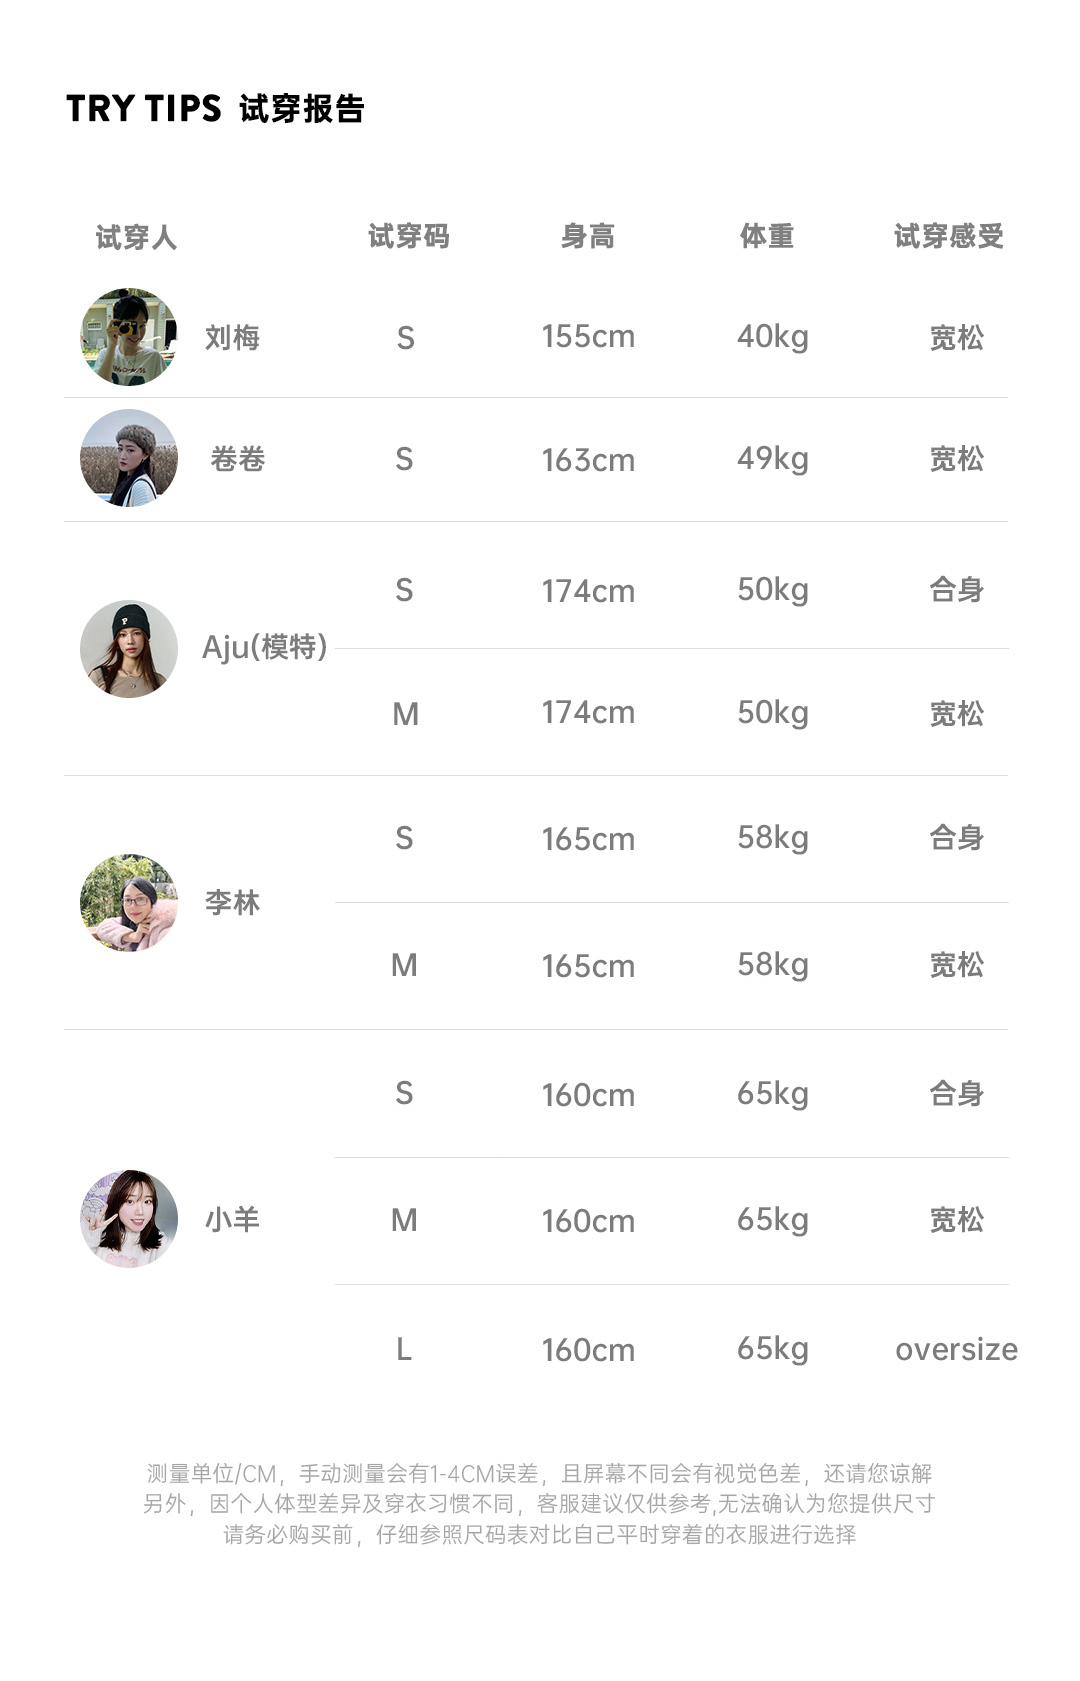This screenshot has width=1080, height=1681.
Task: Click the 身高 column header
Action: point(587,236)
